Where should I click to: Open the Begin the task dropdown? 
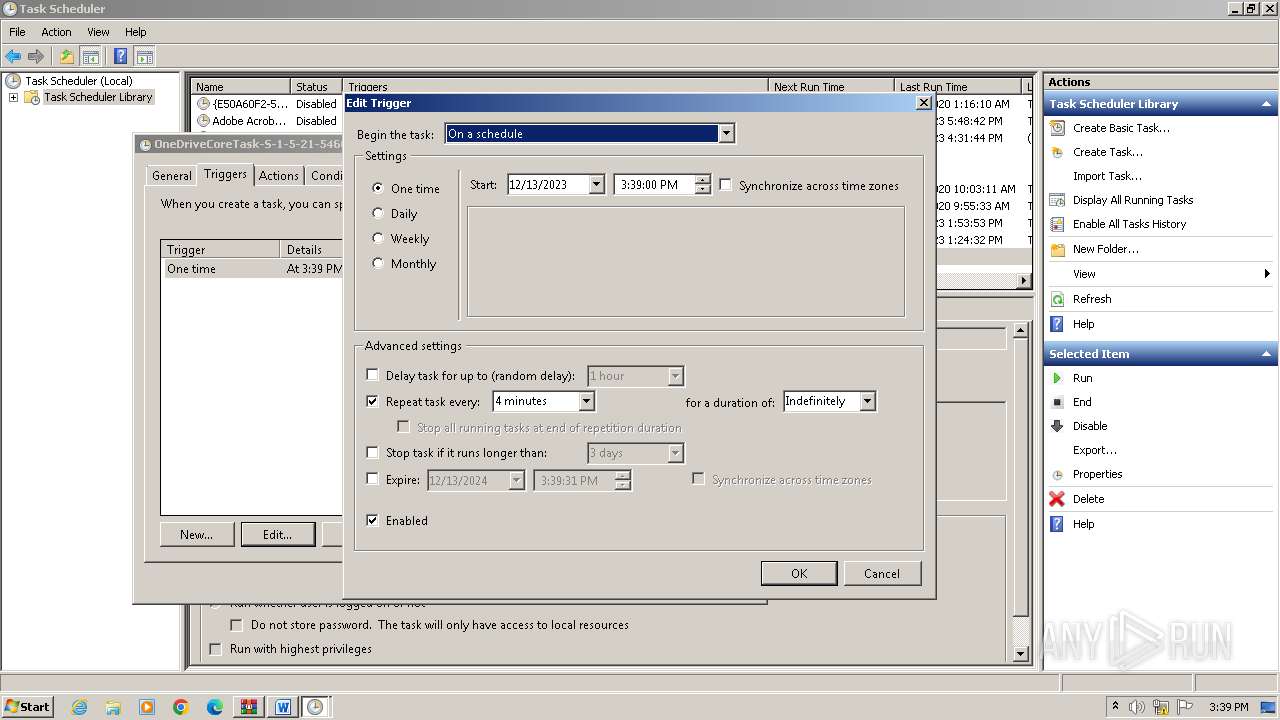tap(727, 133)
